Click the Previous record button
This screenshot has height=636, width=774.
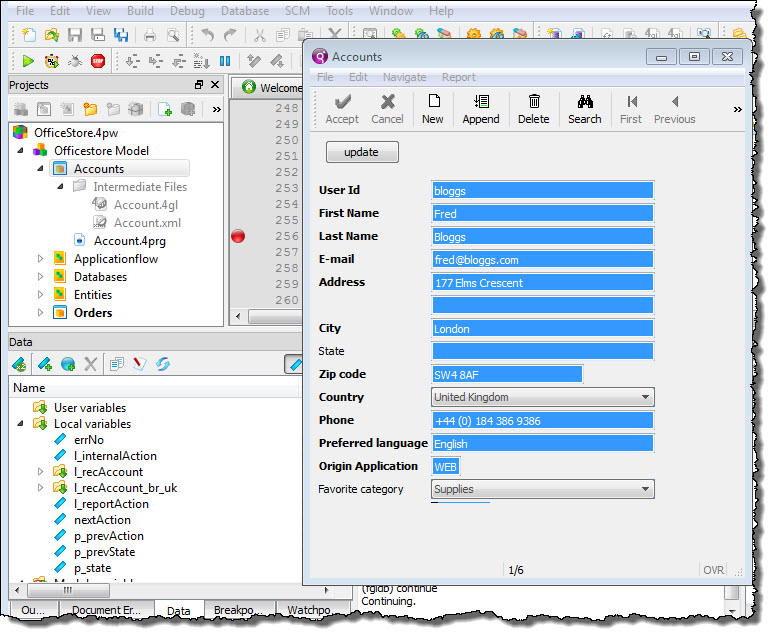coord(675,108)
